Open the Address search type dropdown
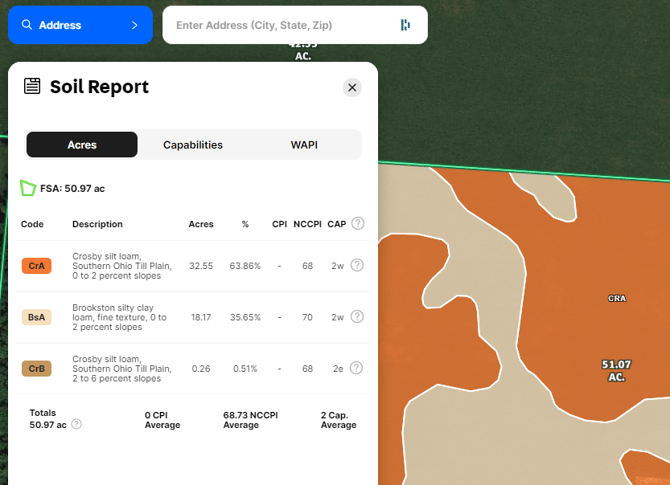Image resolution: width=670 pixels, height=485 pixels. [80, 25]
